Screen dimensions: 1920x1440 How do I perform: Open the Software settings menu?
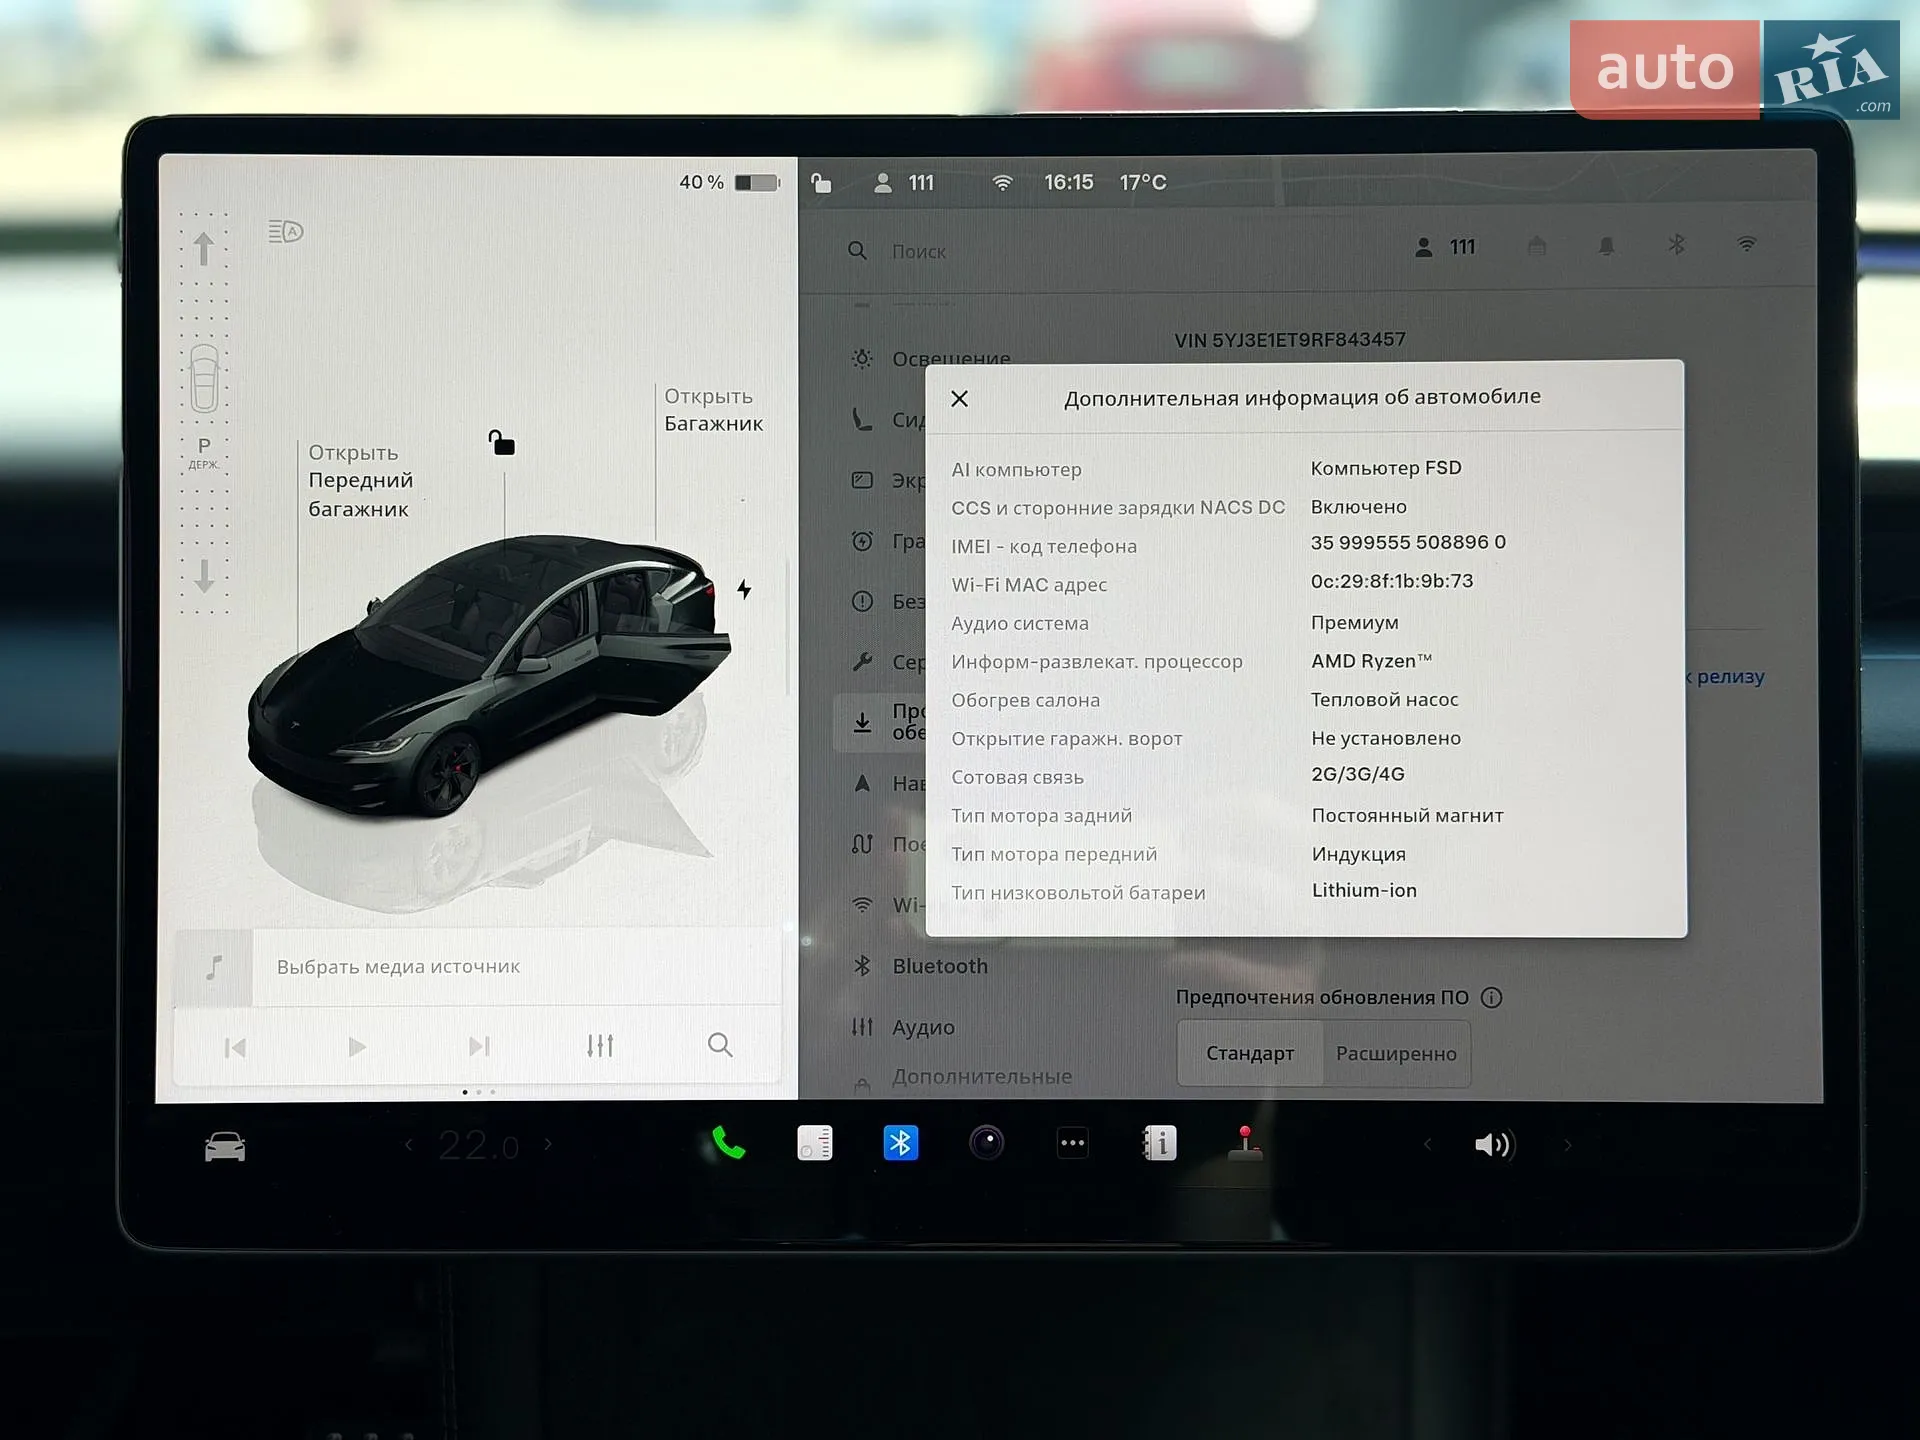point(880,721)
